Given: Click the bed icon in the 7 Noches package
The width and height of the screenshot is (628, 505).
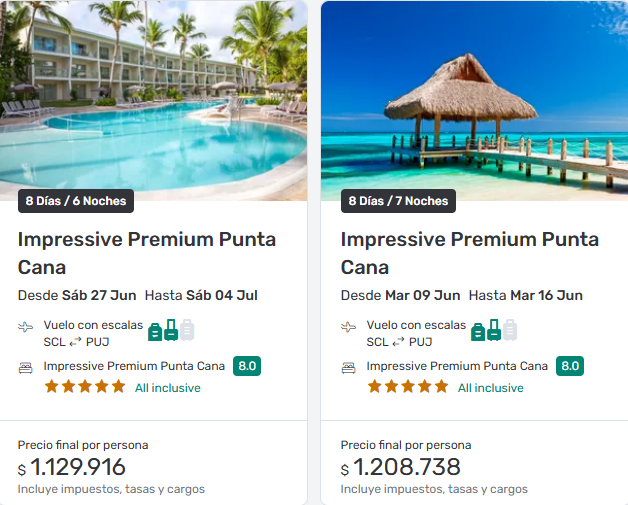Looking at the screenshot, I should 349,367.
